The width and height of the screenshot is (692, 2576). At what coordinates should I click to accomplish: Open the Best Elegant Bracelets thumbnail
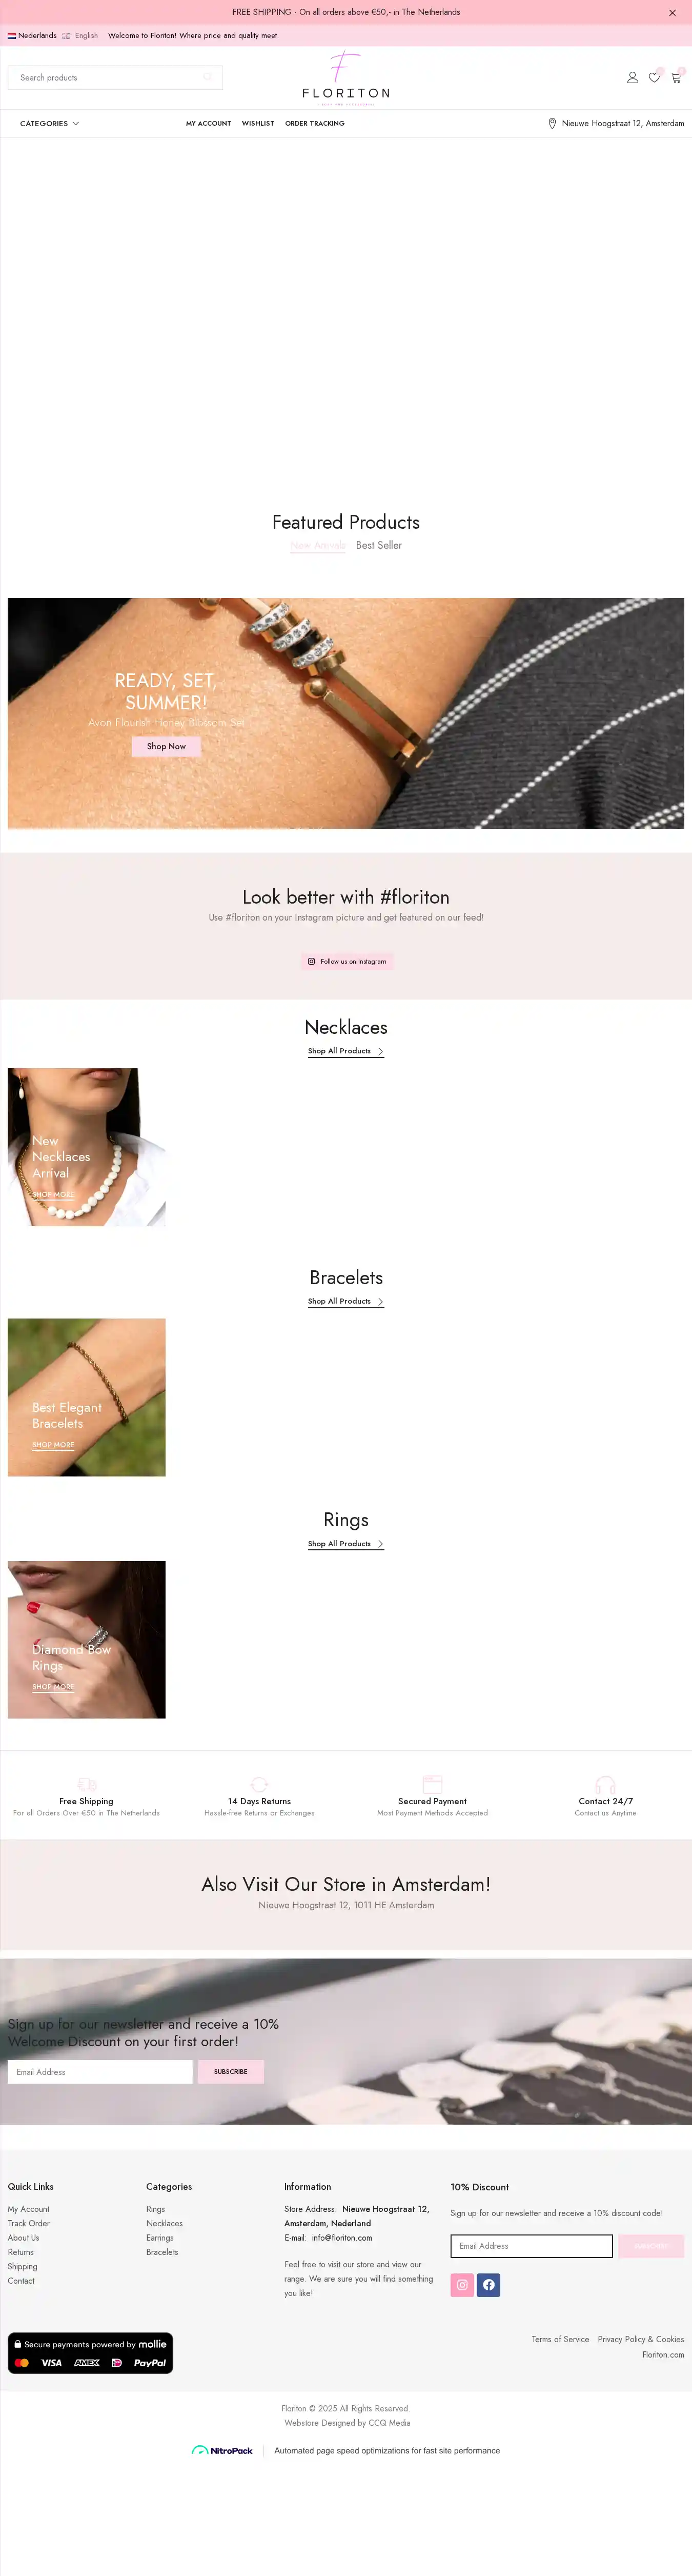point(87,1397)
